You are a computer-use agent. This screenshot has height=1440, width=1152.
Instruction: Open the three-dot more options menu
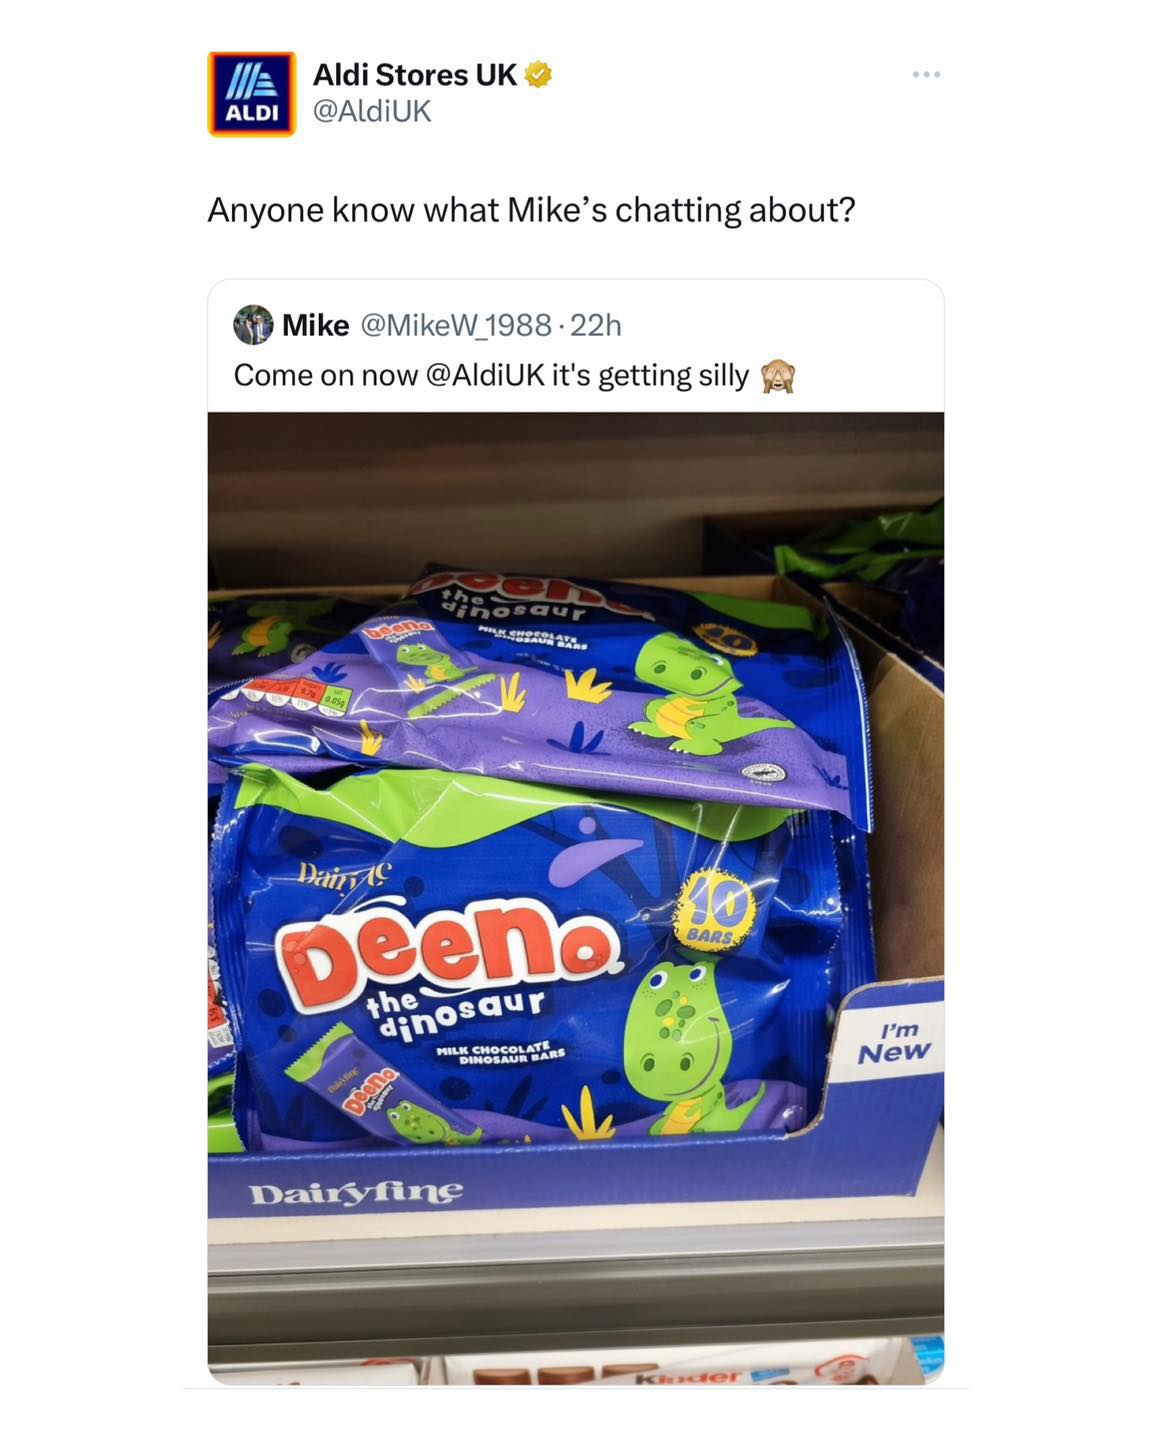click(x=926, y=75)
